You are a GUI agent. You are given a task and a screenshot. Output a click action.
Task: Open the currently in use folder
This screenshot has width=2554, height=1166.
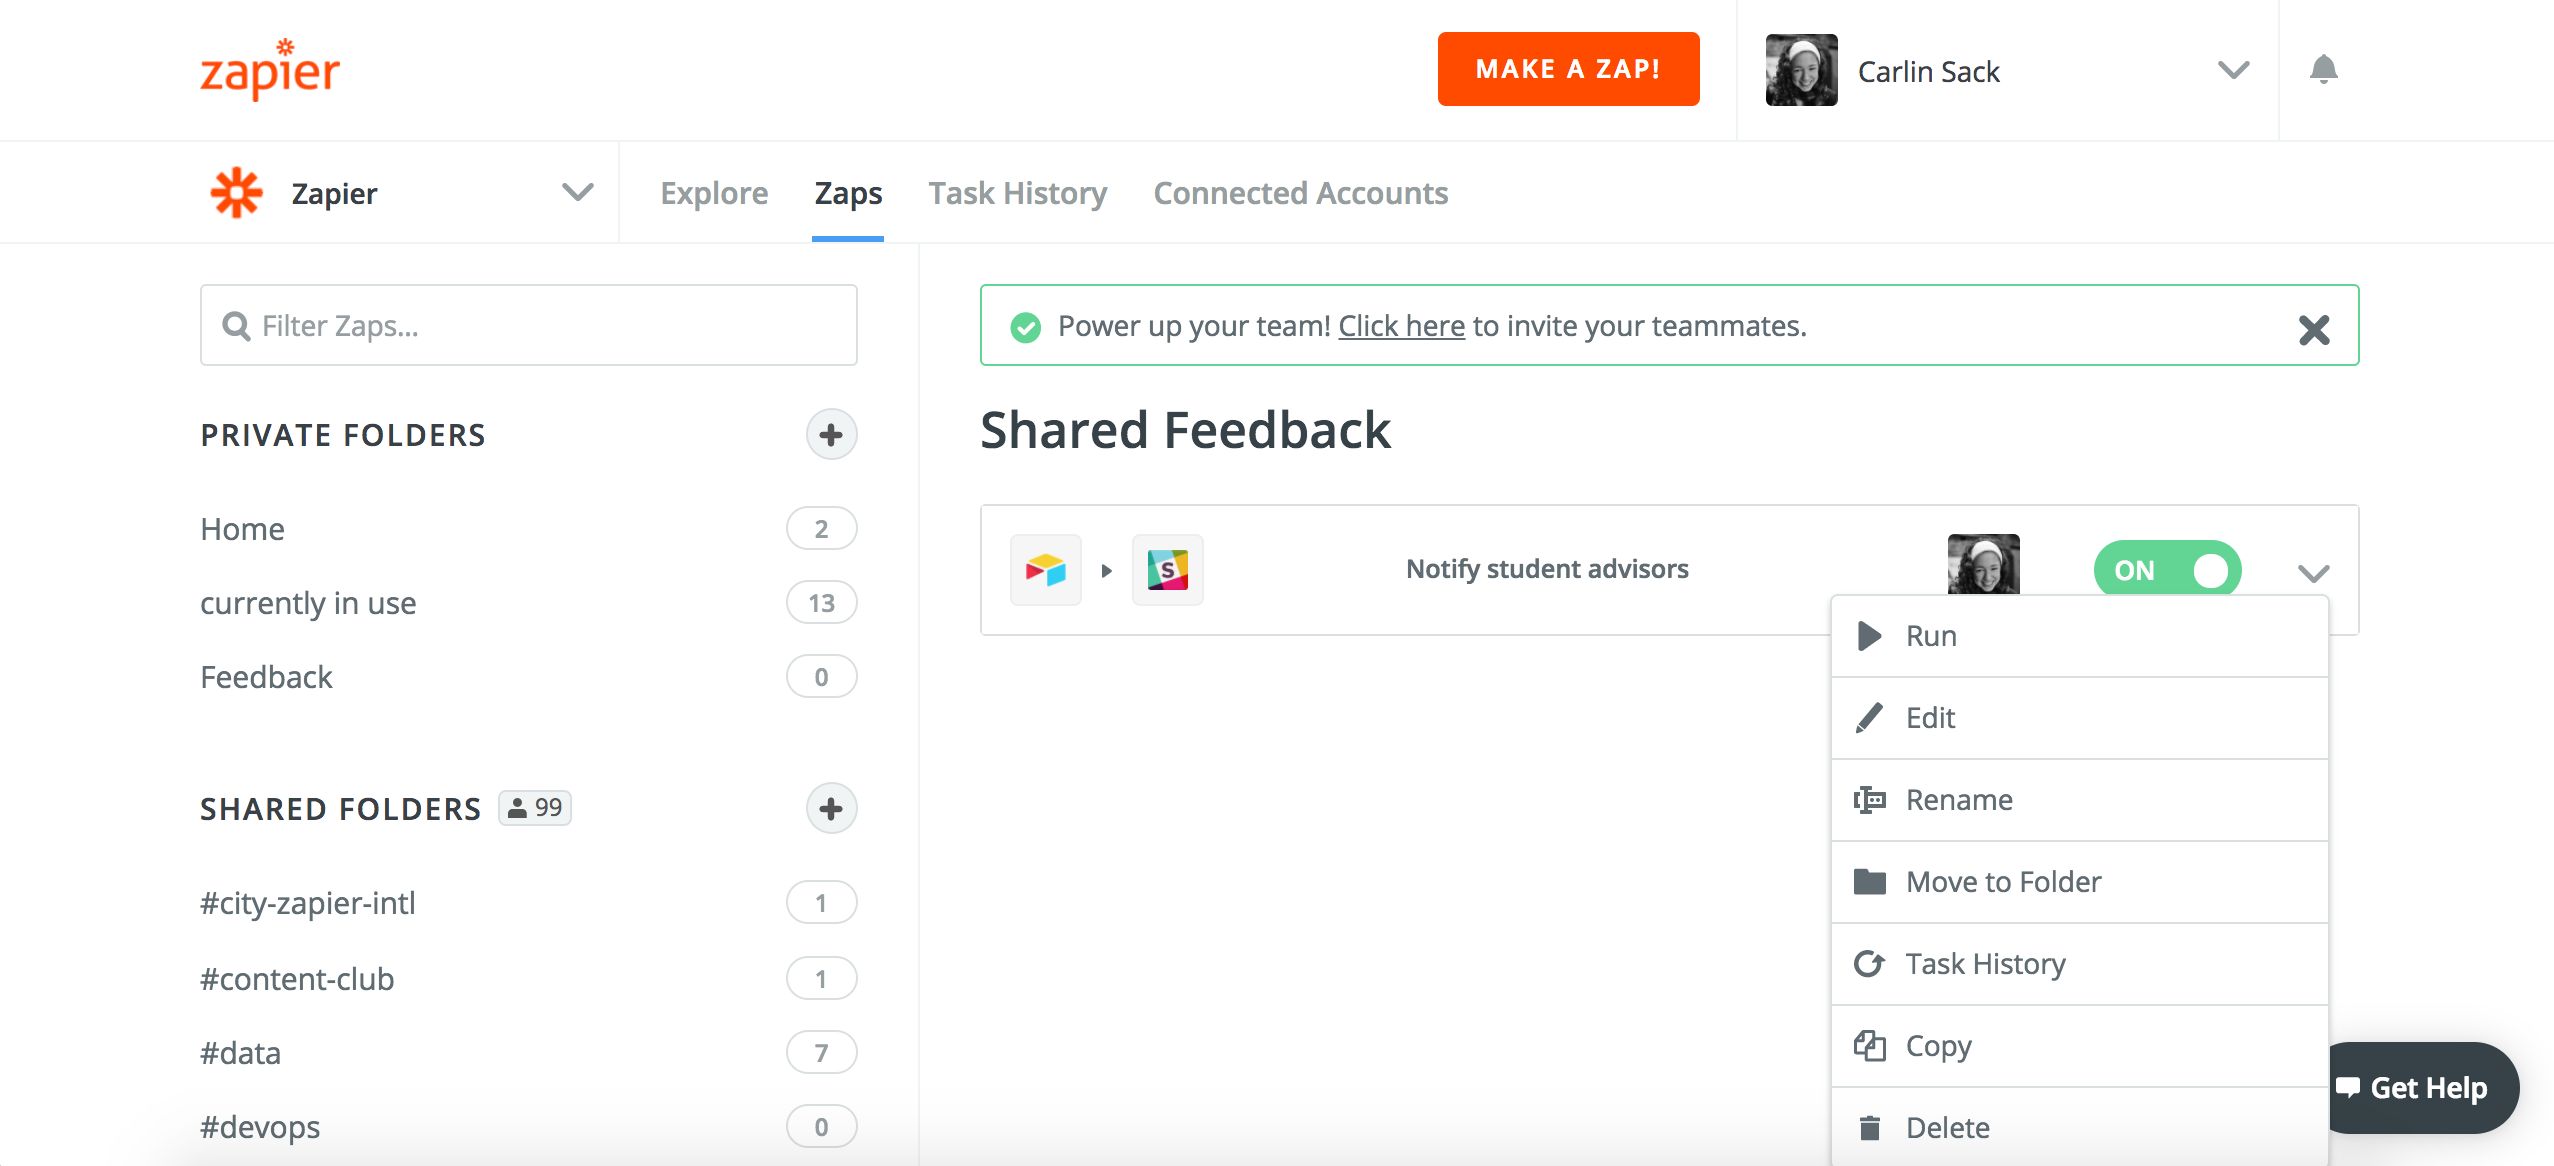pos(308,603)
